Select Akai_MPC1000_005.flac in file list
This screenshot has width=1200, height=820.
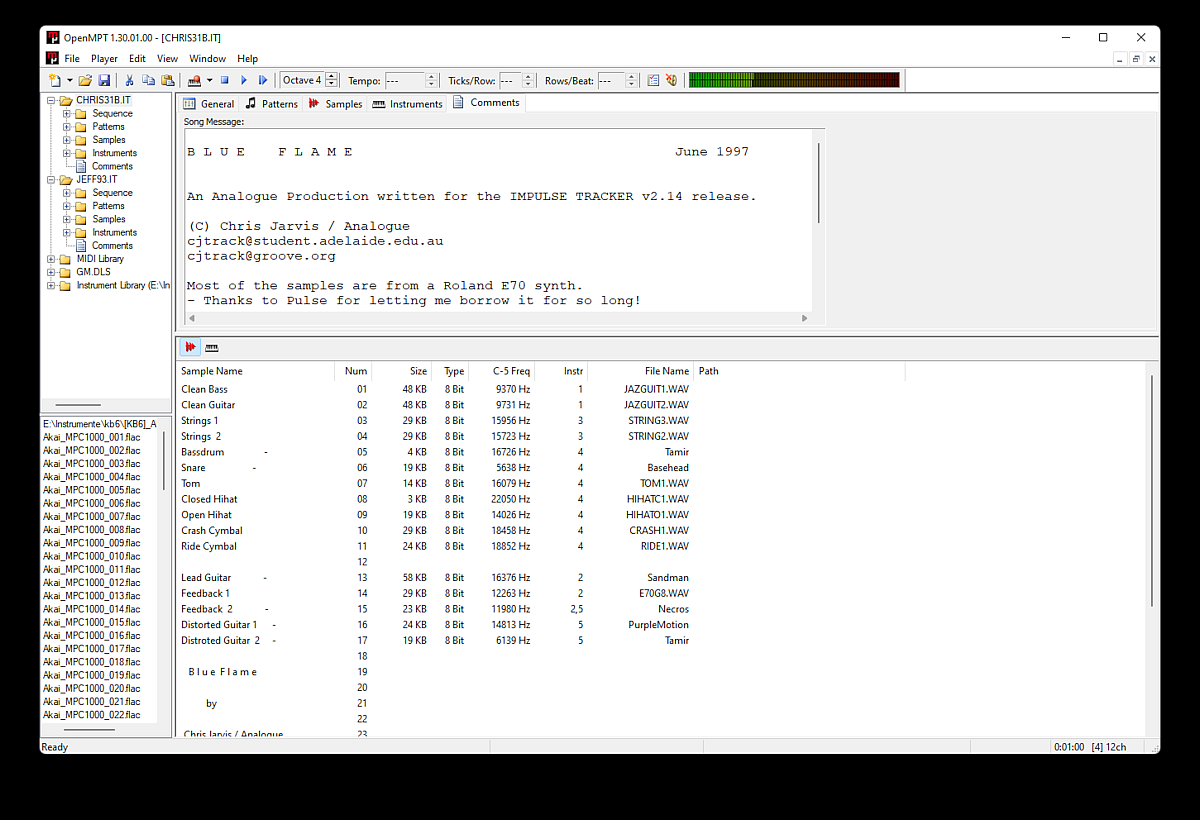(92, 490)
